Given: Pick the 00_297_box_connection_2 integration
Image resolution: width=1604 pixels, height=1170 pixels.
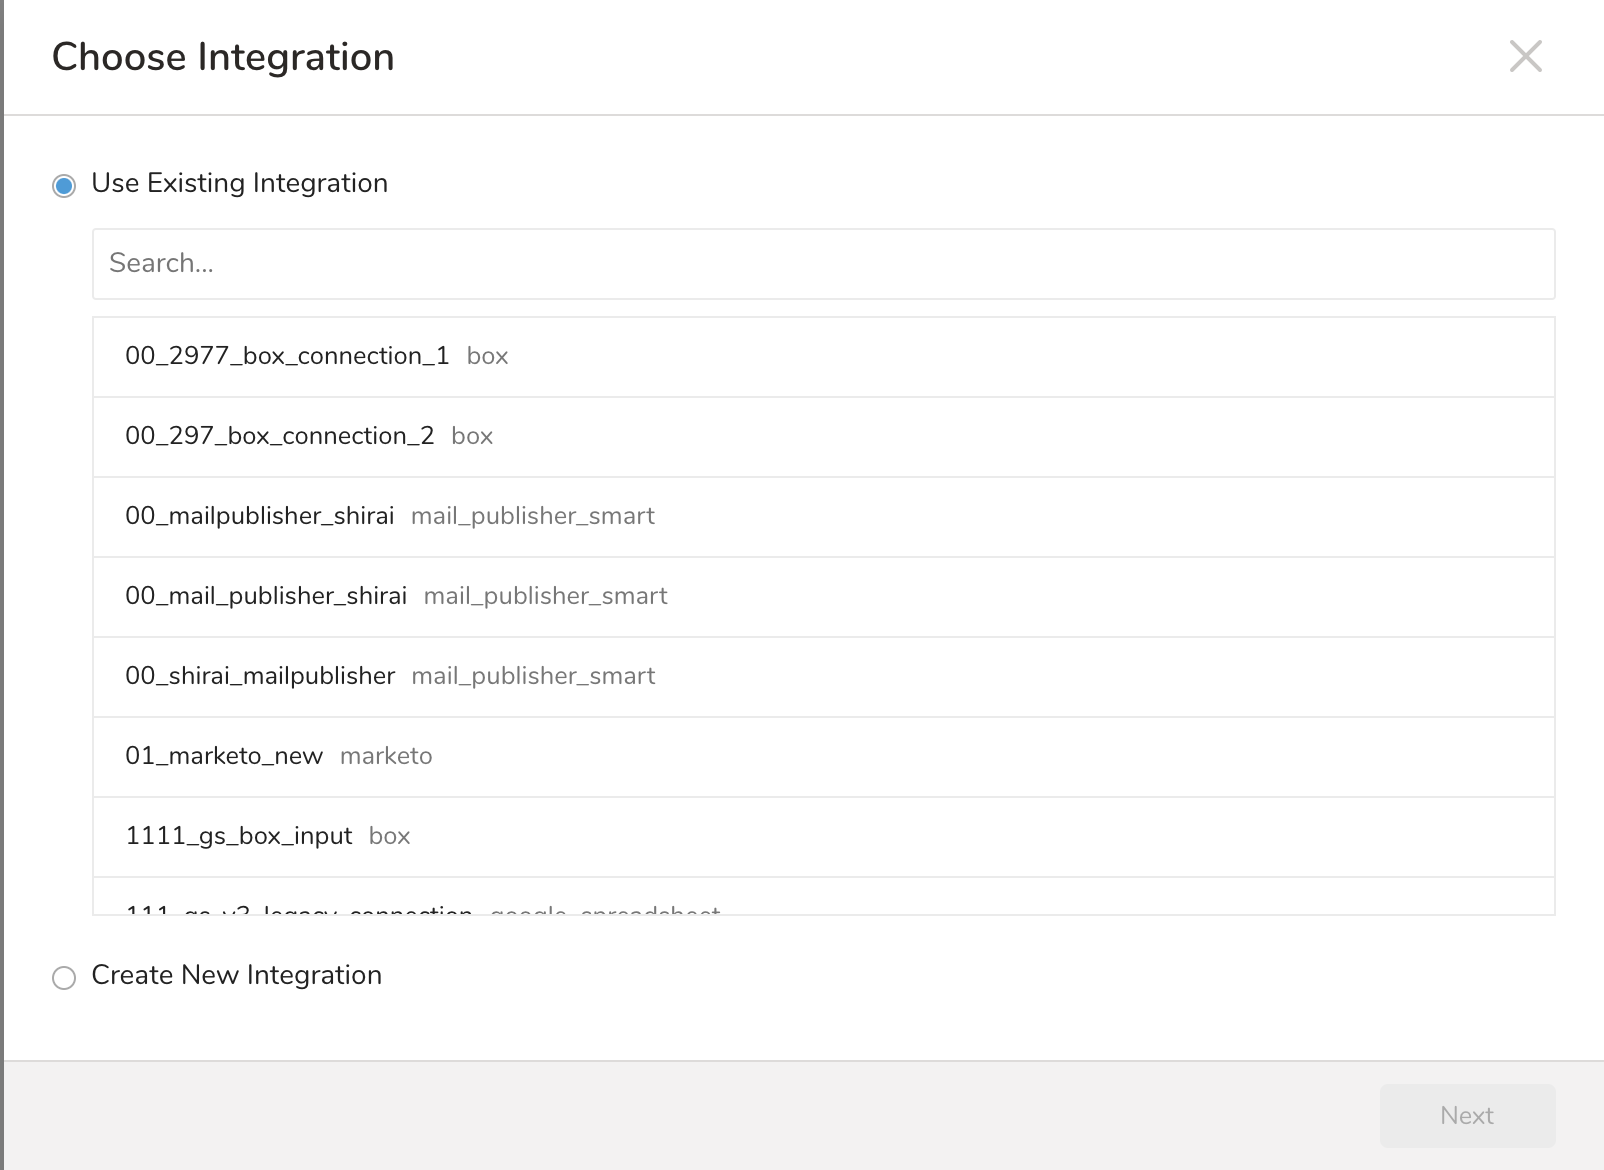Looking at the screenshot, I should 279,437.
